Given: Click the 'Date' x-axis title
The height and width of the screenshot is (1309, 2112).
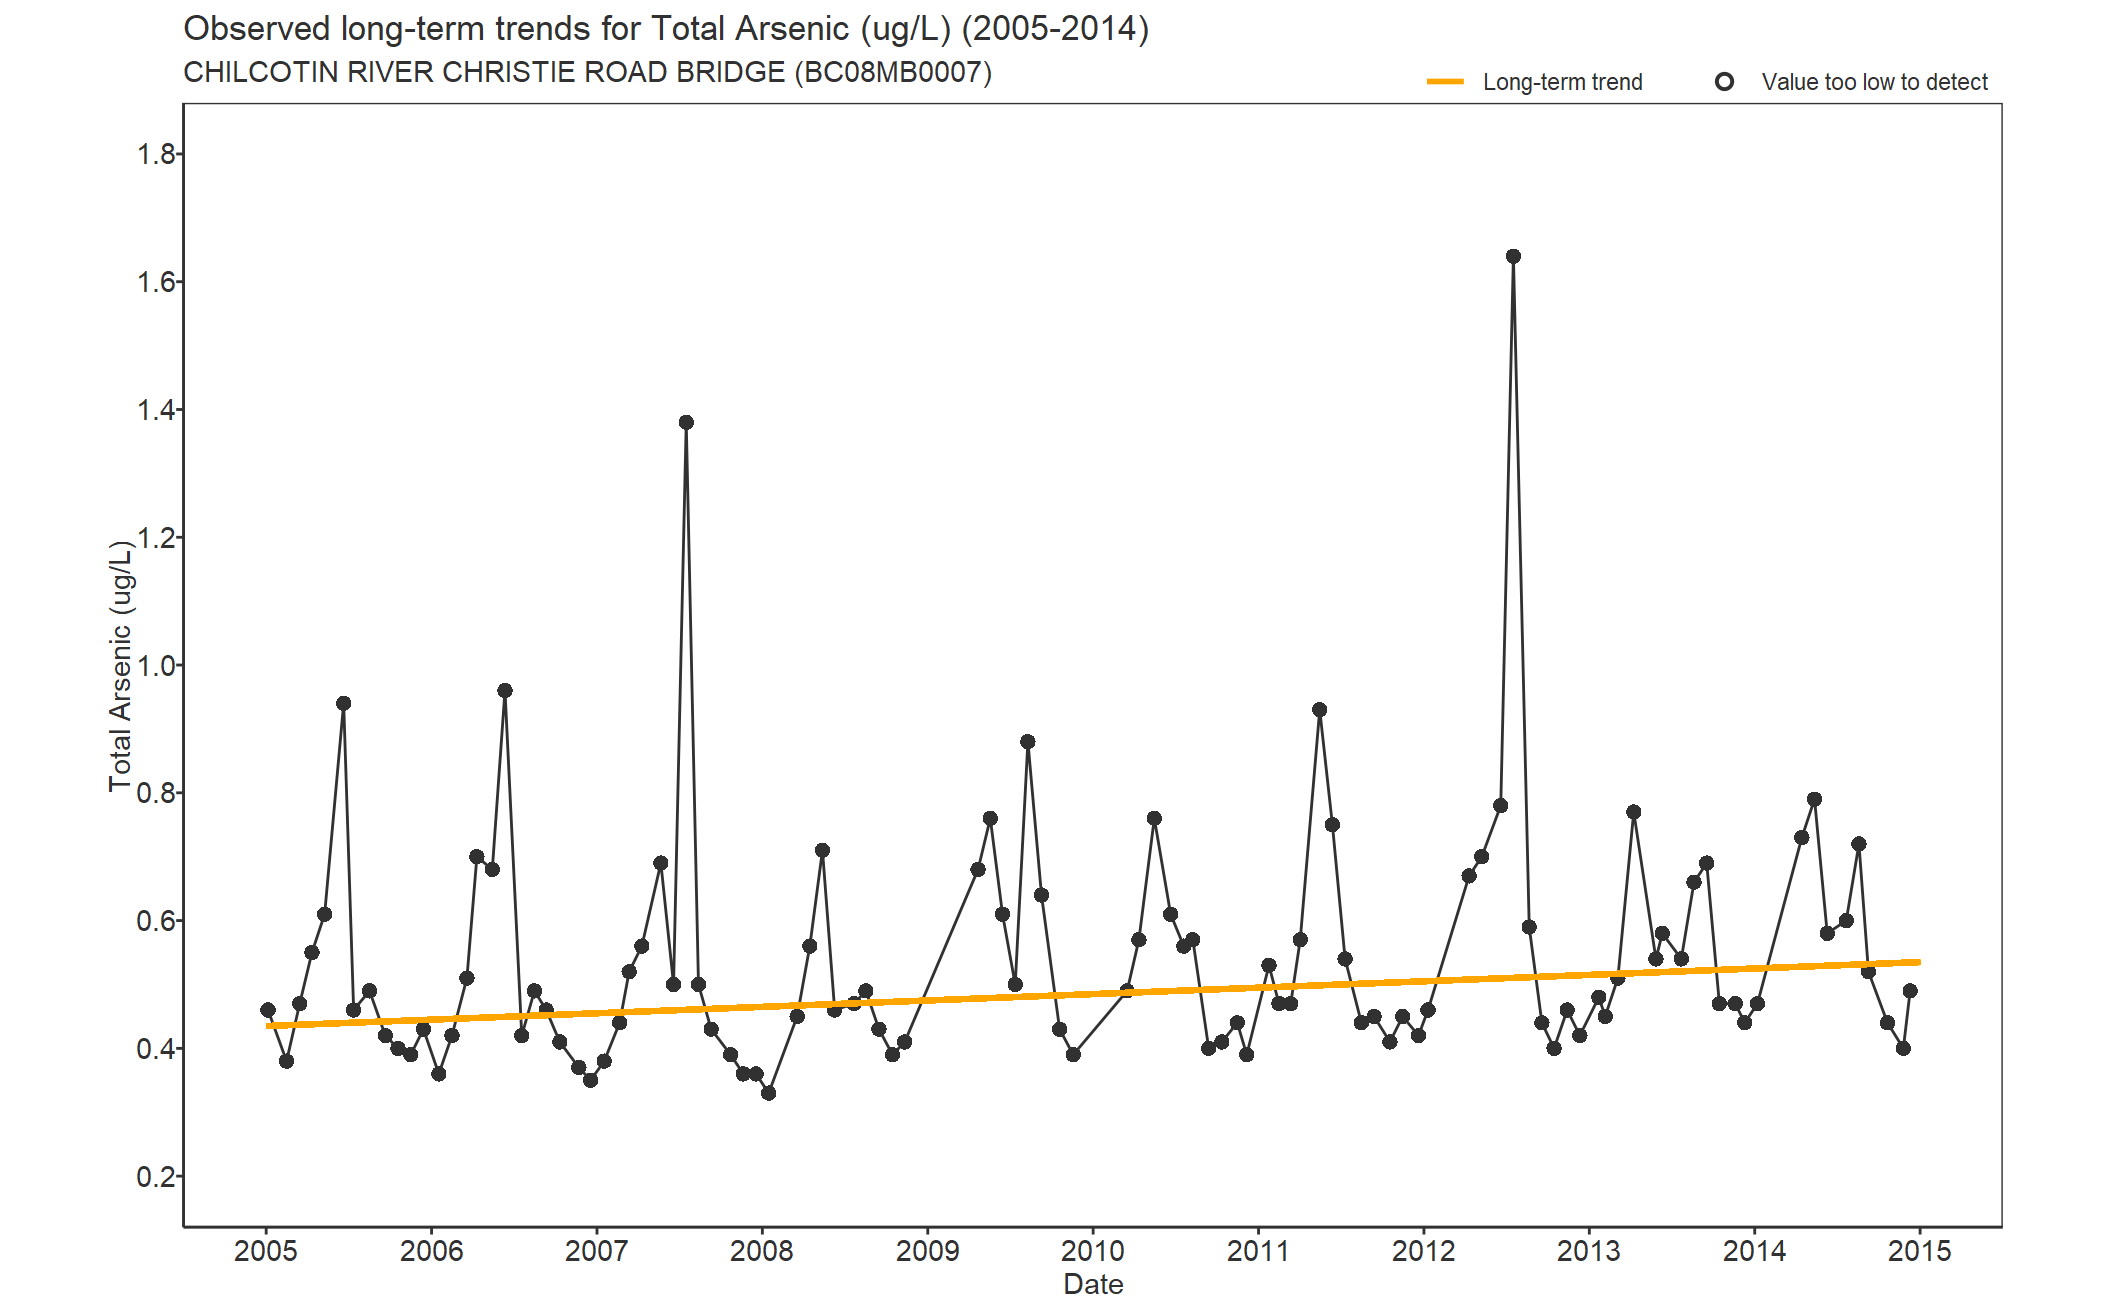Looking at the screenshot, I should [x=1093, y=1285].
